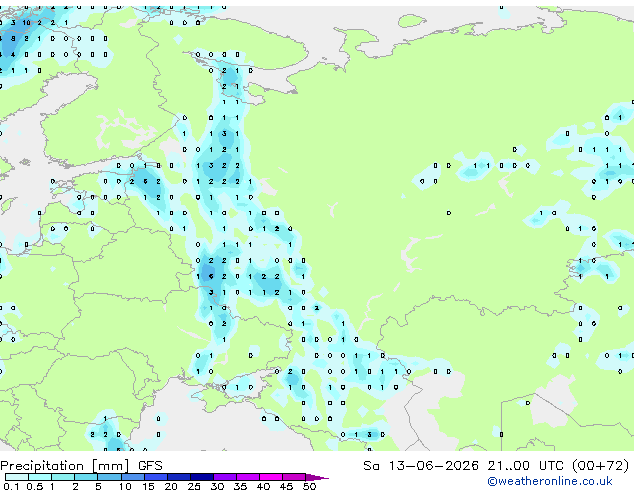Click the legend label 35
Image resolution: width=634 pixels, height=490 pixels.
pyautogui.click(x=240, y=486)
